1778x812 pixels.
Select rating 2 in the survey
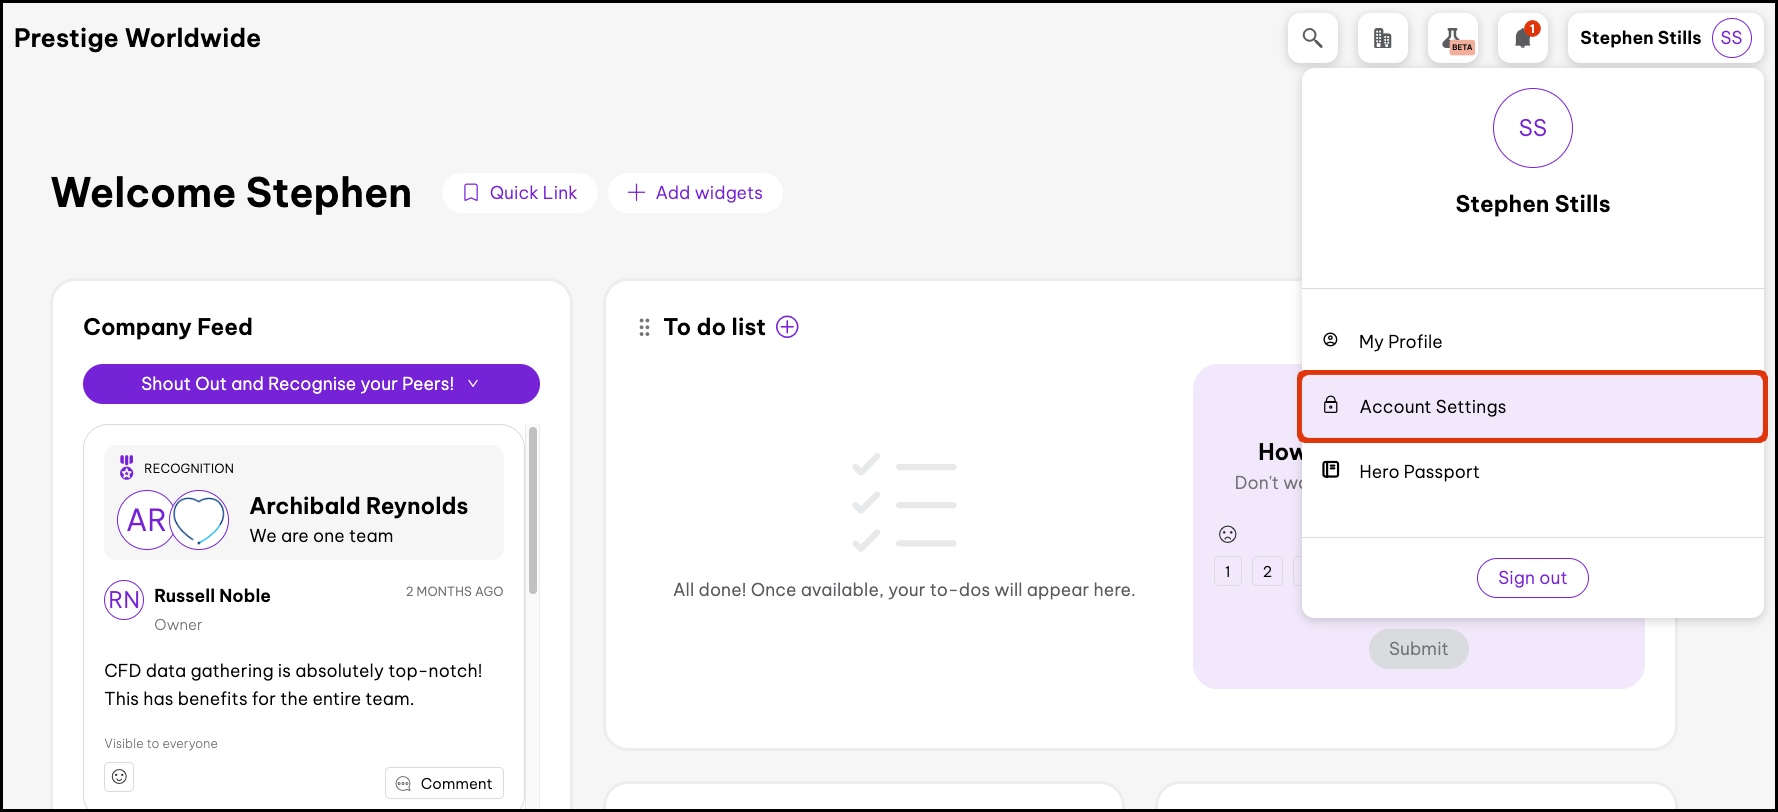pos(1267,572)
